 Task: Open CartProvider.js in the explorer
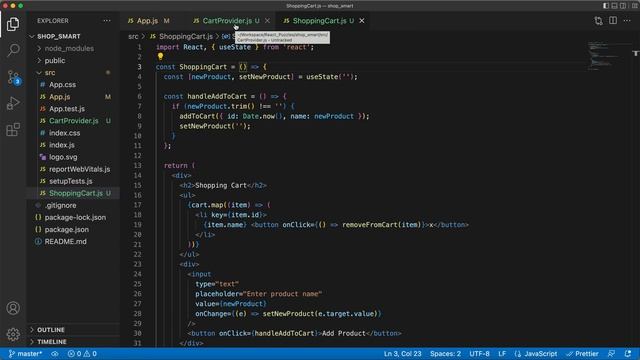pyautogui.click(x=73, y=121)
